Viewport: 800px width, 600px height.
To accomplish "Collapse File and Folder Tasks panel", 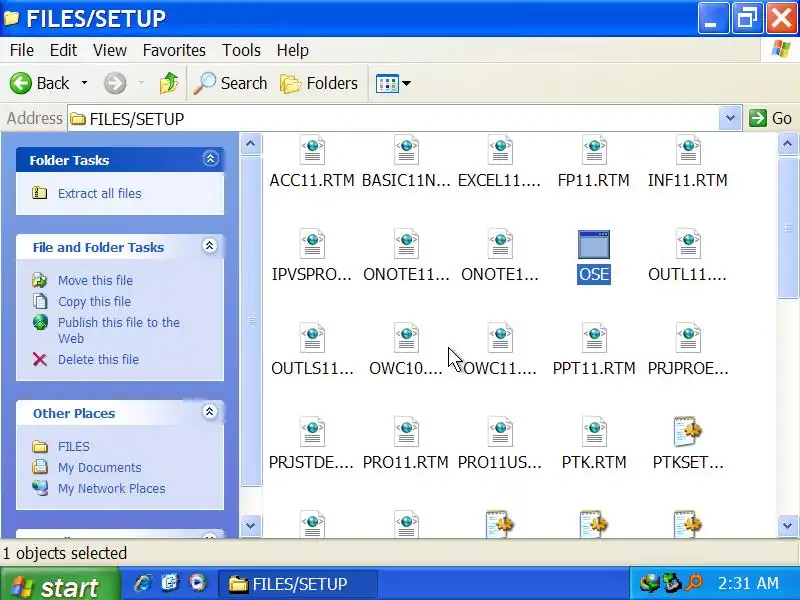I will pos(210,246).
